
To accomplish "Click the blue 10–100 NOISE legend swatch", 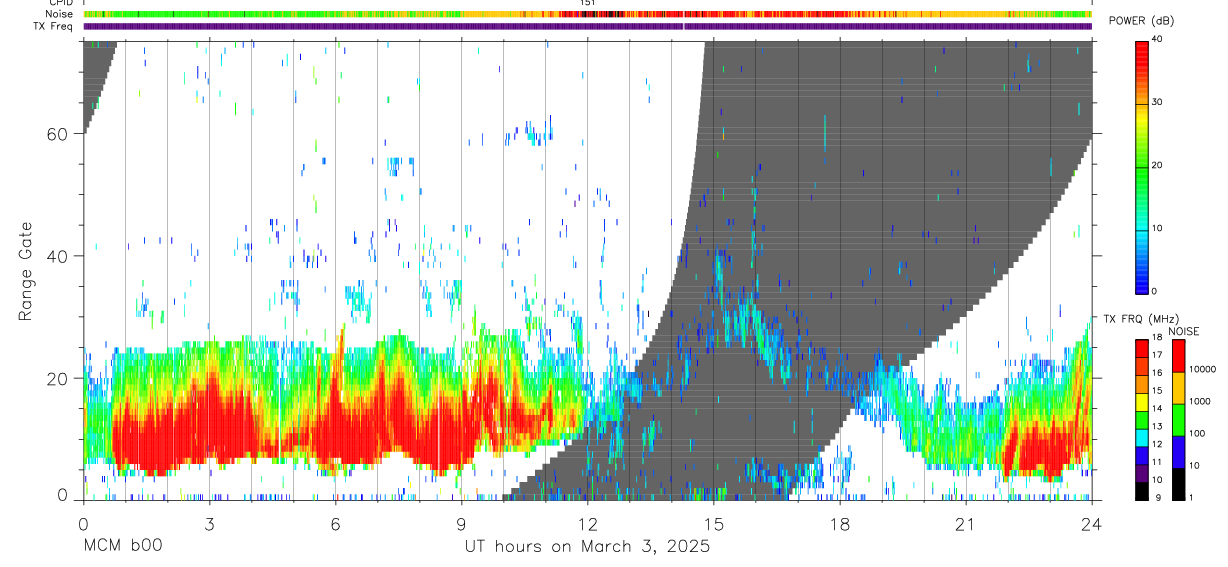I will click(x=1178, y=452).
